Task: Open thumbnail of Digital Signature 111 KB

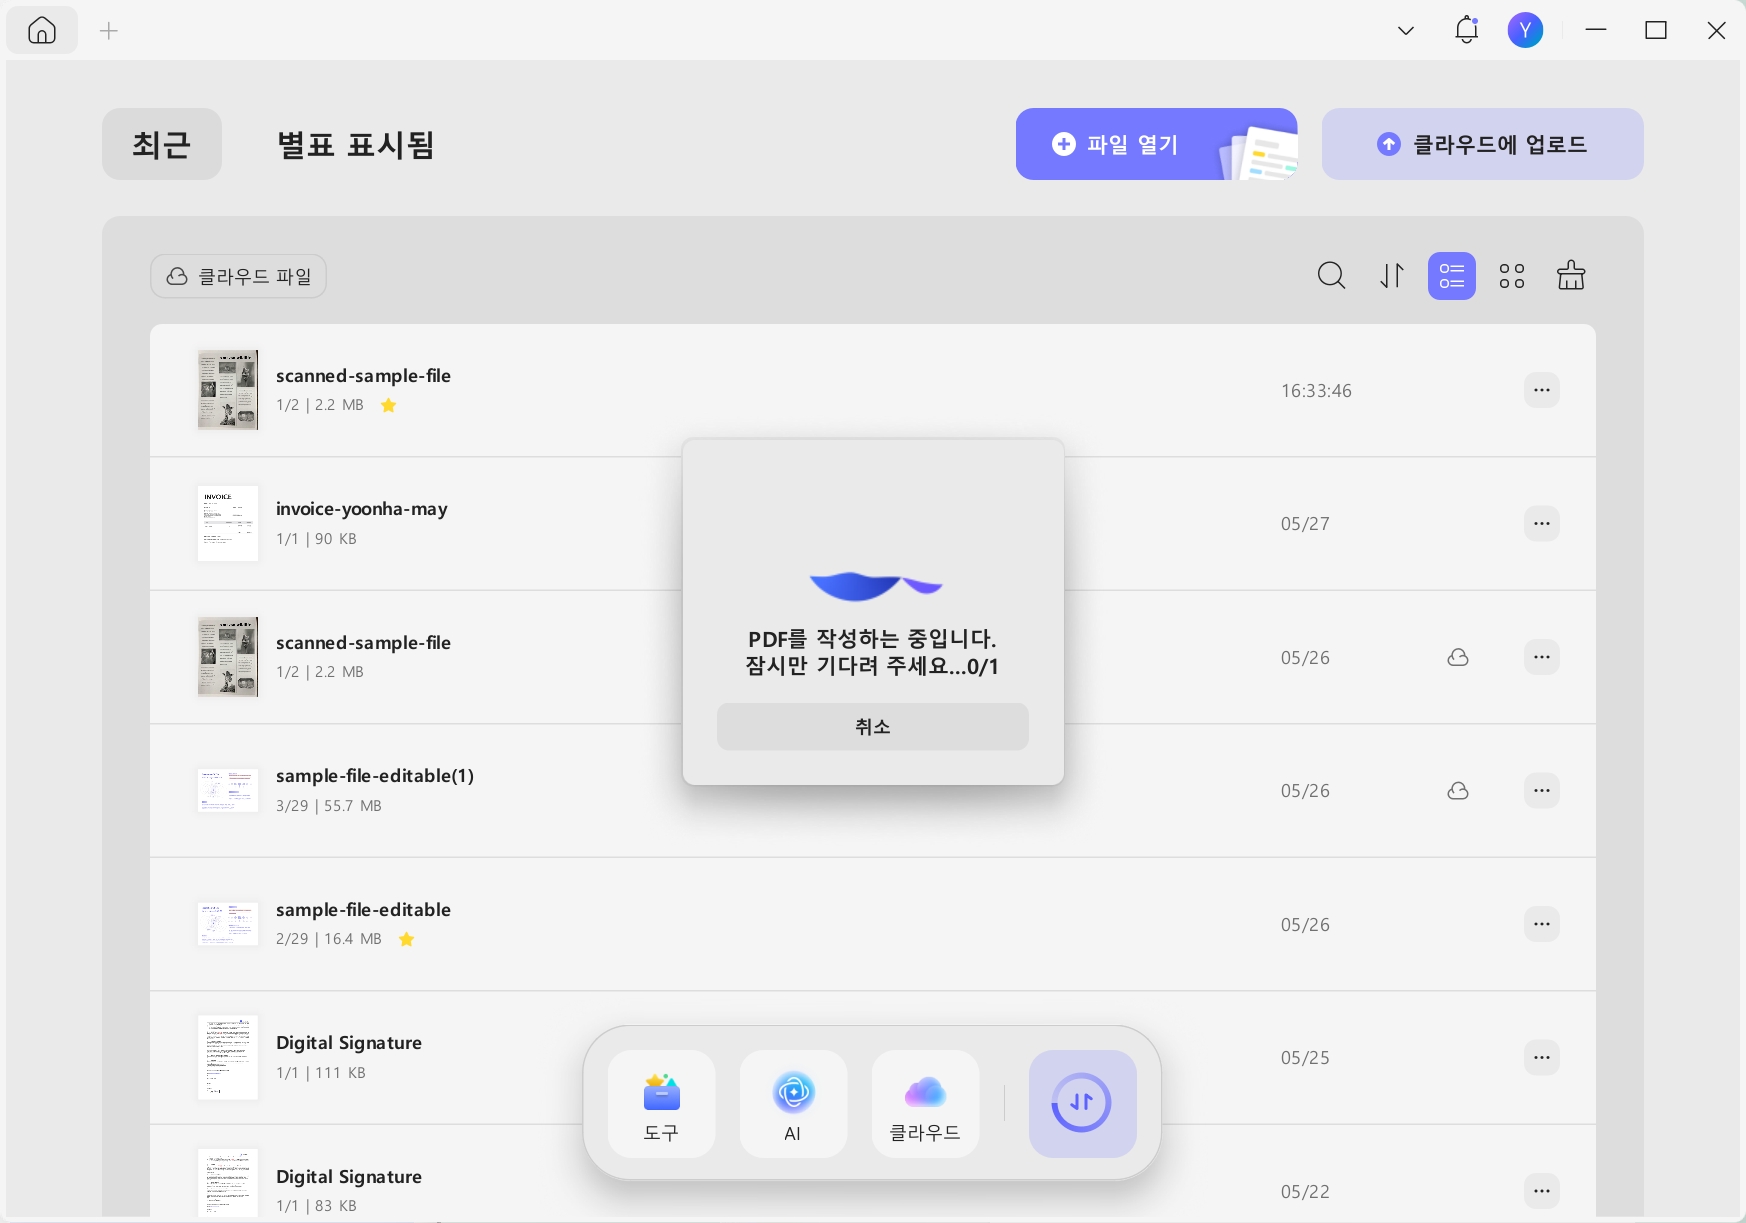Action: pos(228,1057)
